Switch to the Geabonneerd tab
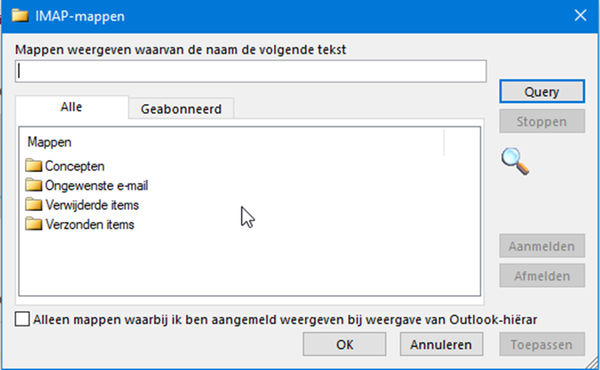This screenshot has height=370, width=600. 181,109
